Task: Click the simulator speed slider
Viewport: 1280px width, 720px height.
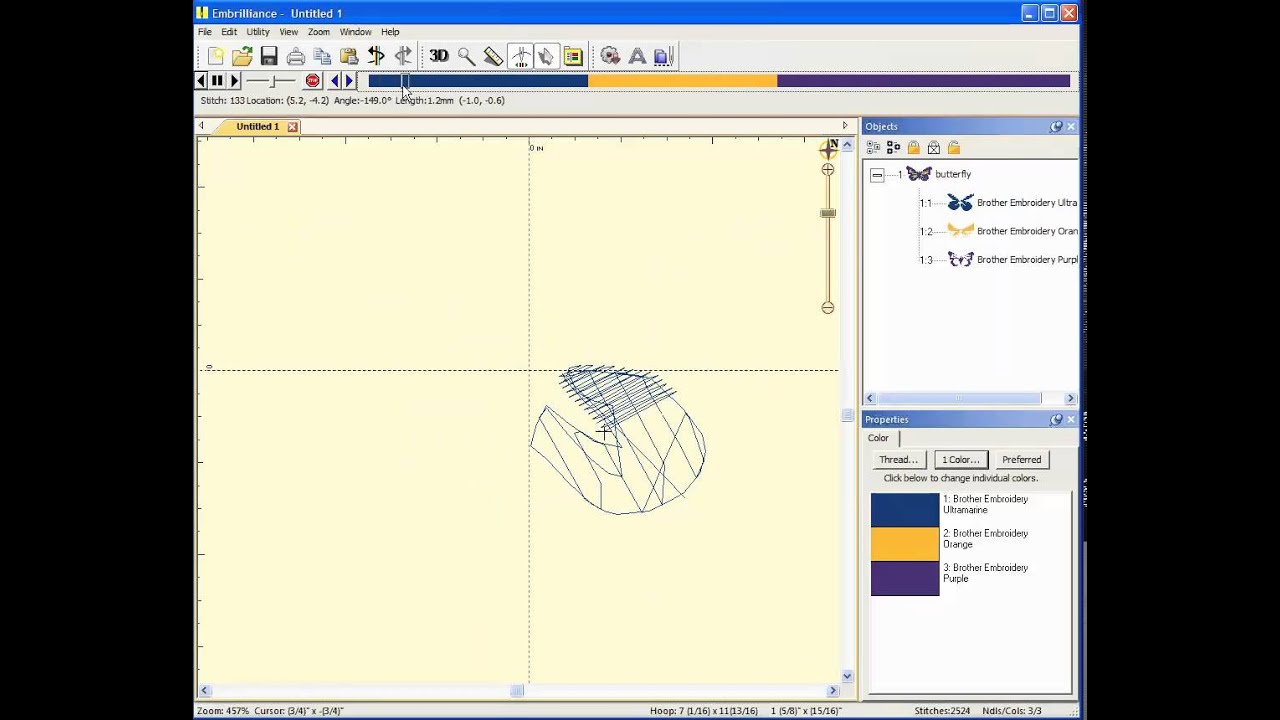Action: (x=272, y=81)
